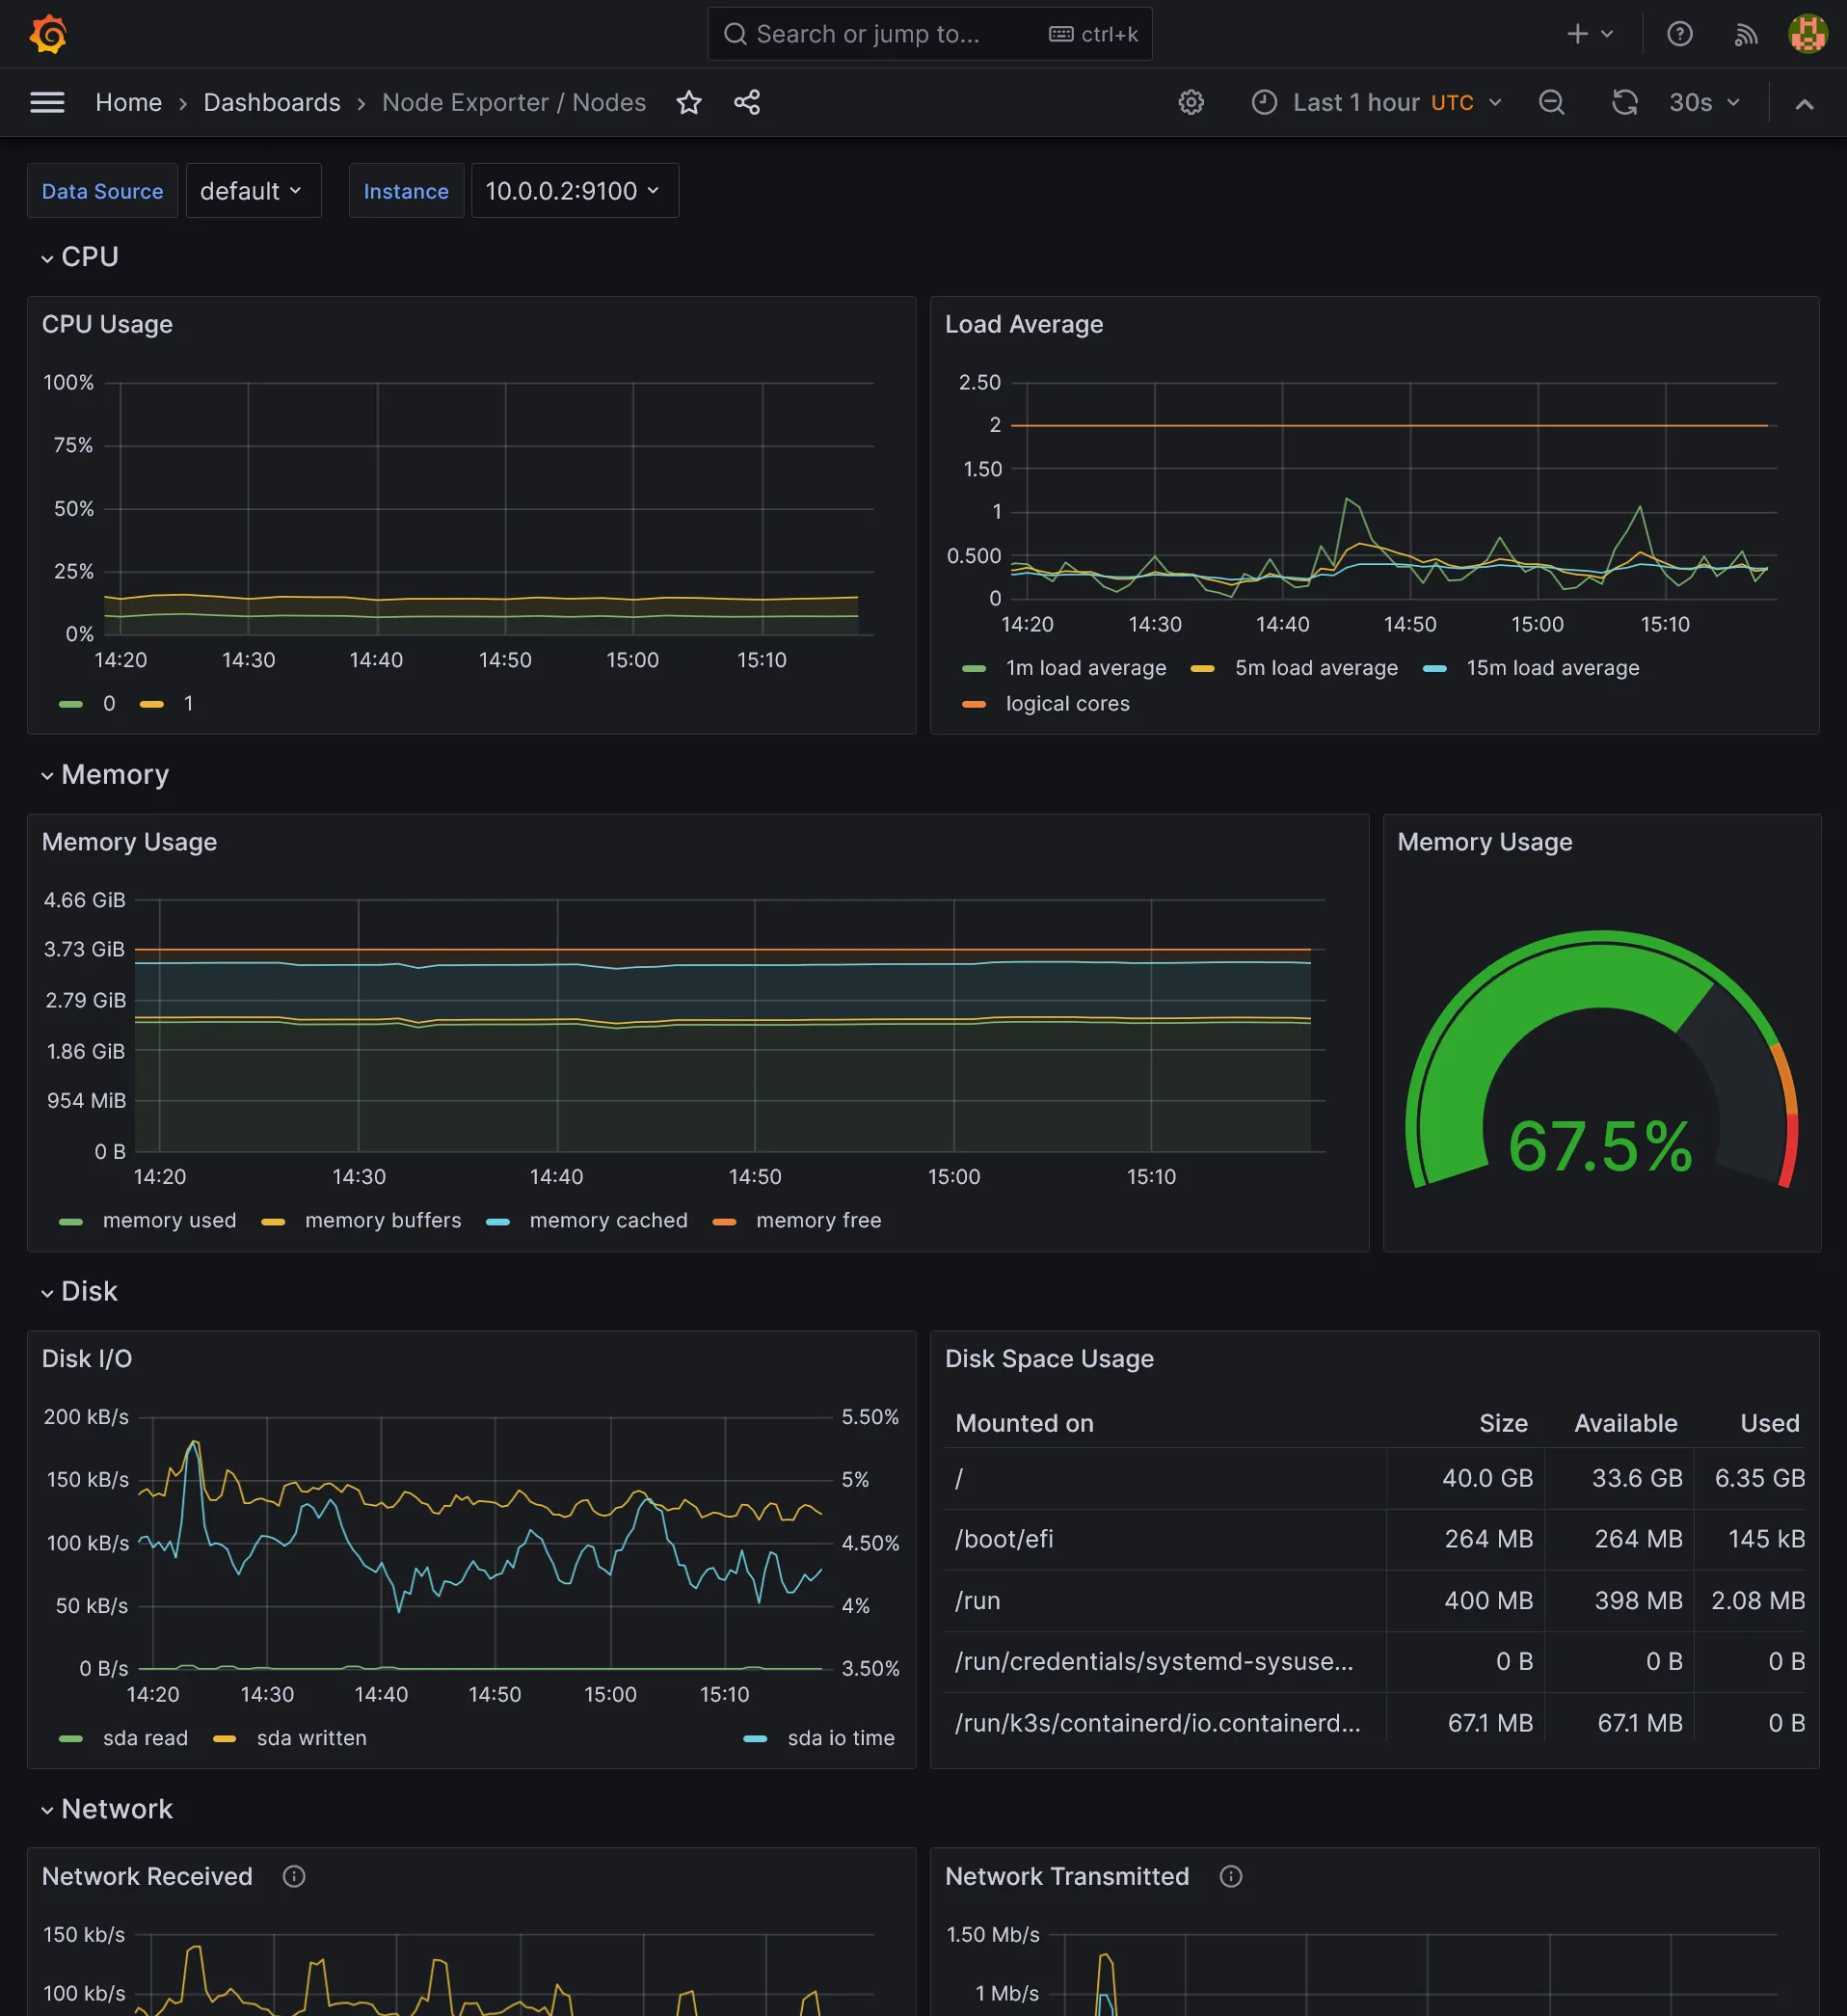Collapse the Memory row section
The height and width of the screenshot is (2016, 1847).
click(114, 775)
